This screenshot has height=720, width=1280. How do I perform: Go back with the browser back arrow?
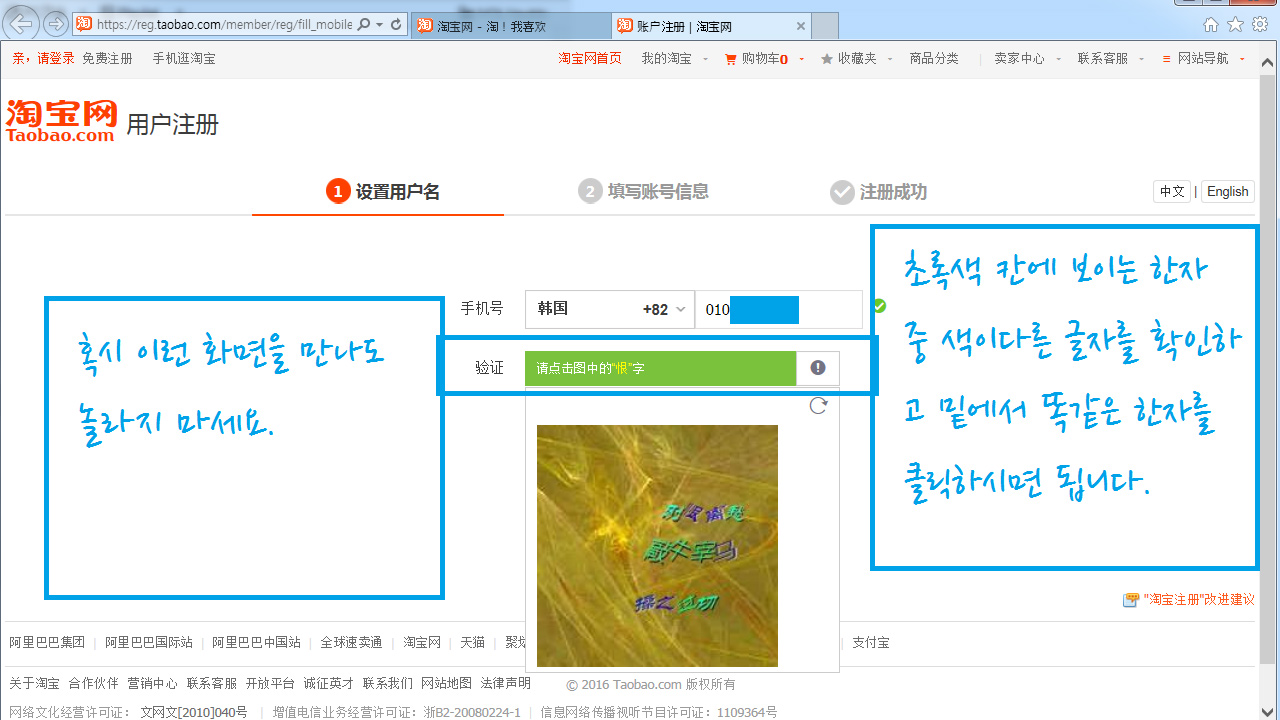click(x=22, y=22)
